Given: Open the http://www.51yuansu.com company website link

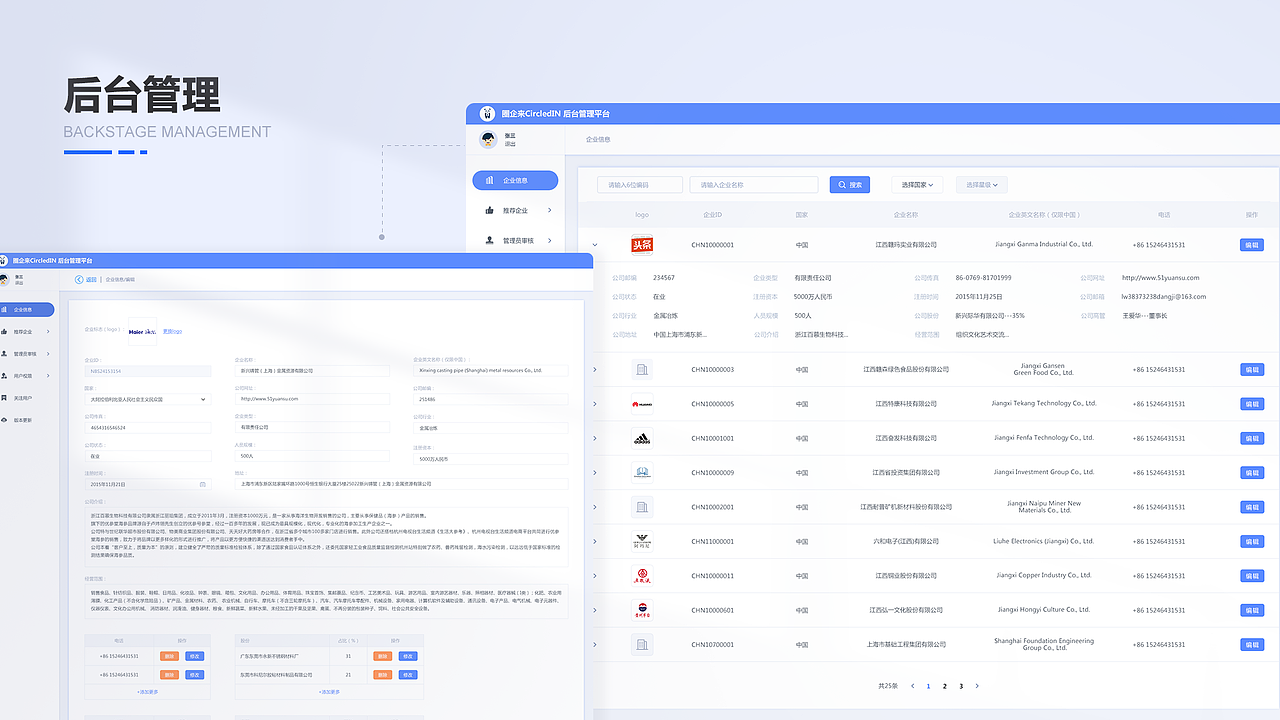Looking at the screenshot, I should [1160, 278].
